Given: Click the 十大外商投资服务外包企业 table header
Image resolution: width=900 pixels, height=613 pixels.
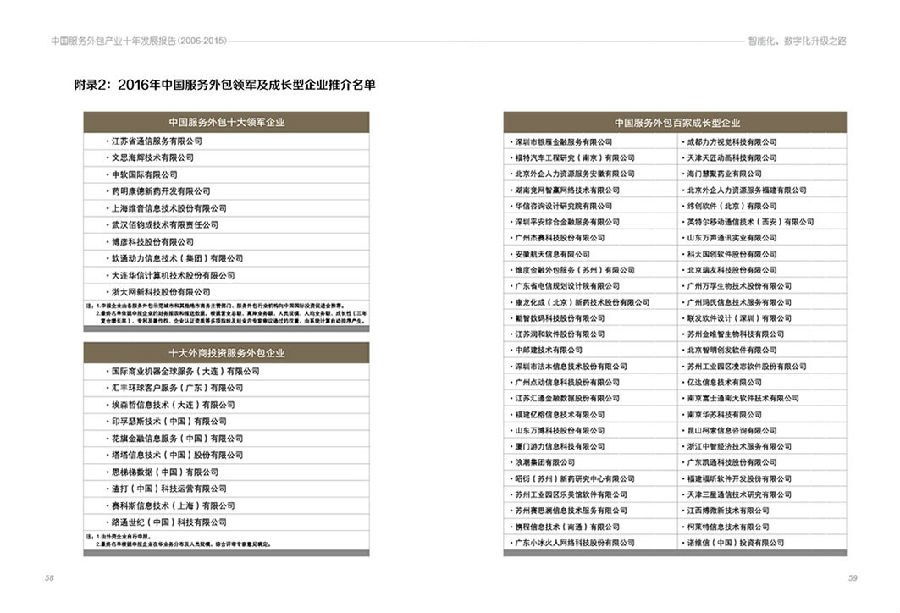Looking at the screenshot, I should click(226, 353).
